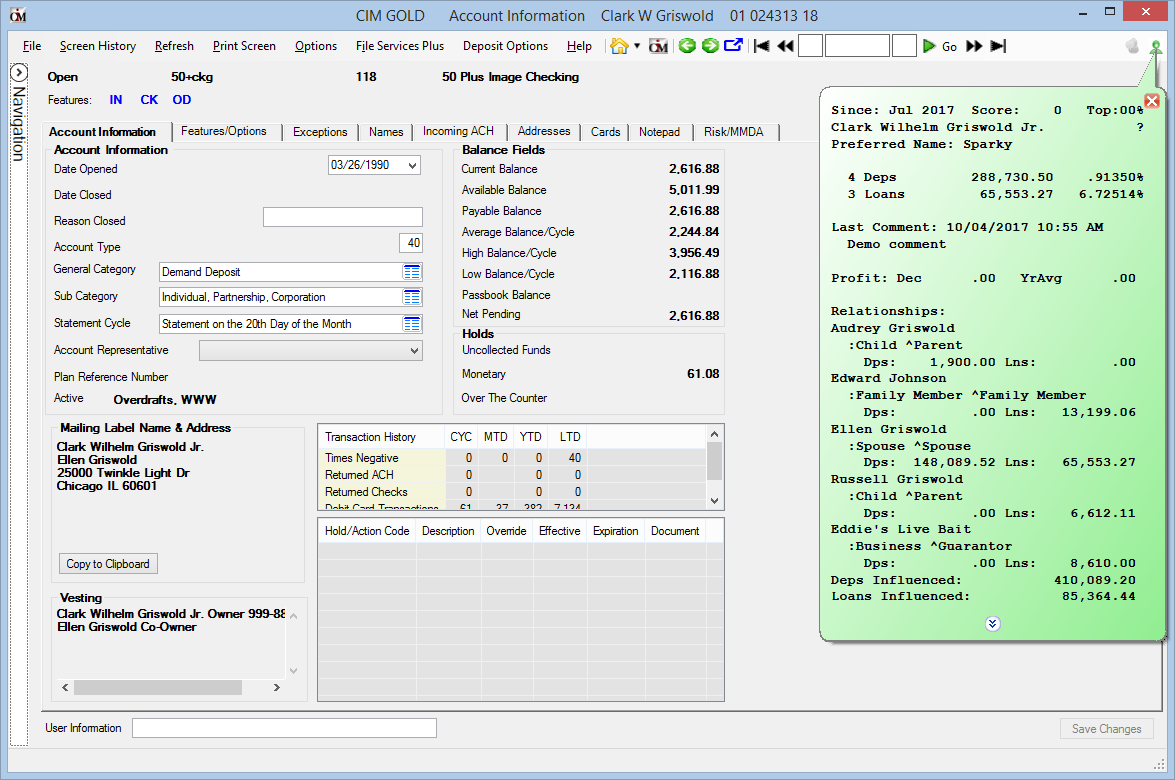Switch to the Notepad tab
The image size is (1175, 780).
tap(659, 132)
